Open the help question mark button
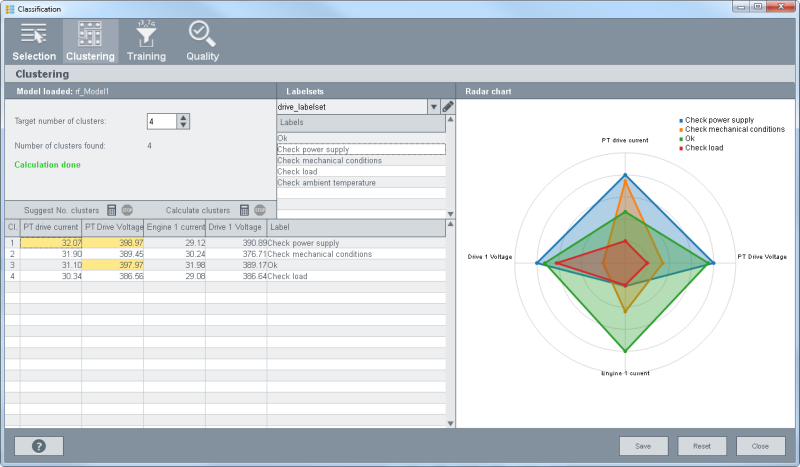Screen dimensions: 800x467 (x=40, y=446)
